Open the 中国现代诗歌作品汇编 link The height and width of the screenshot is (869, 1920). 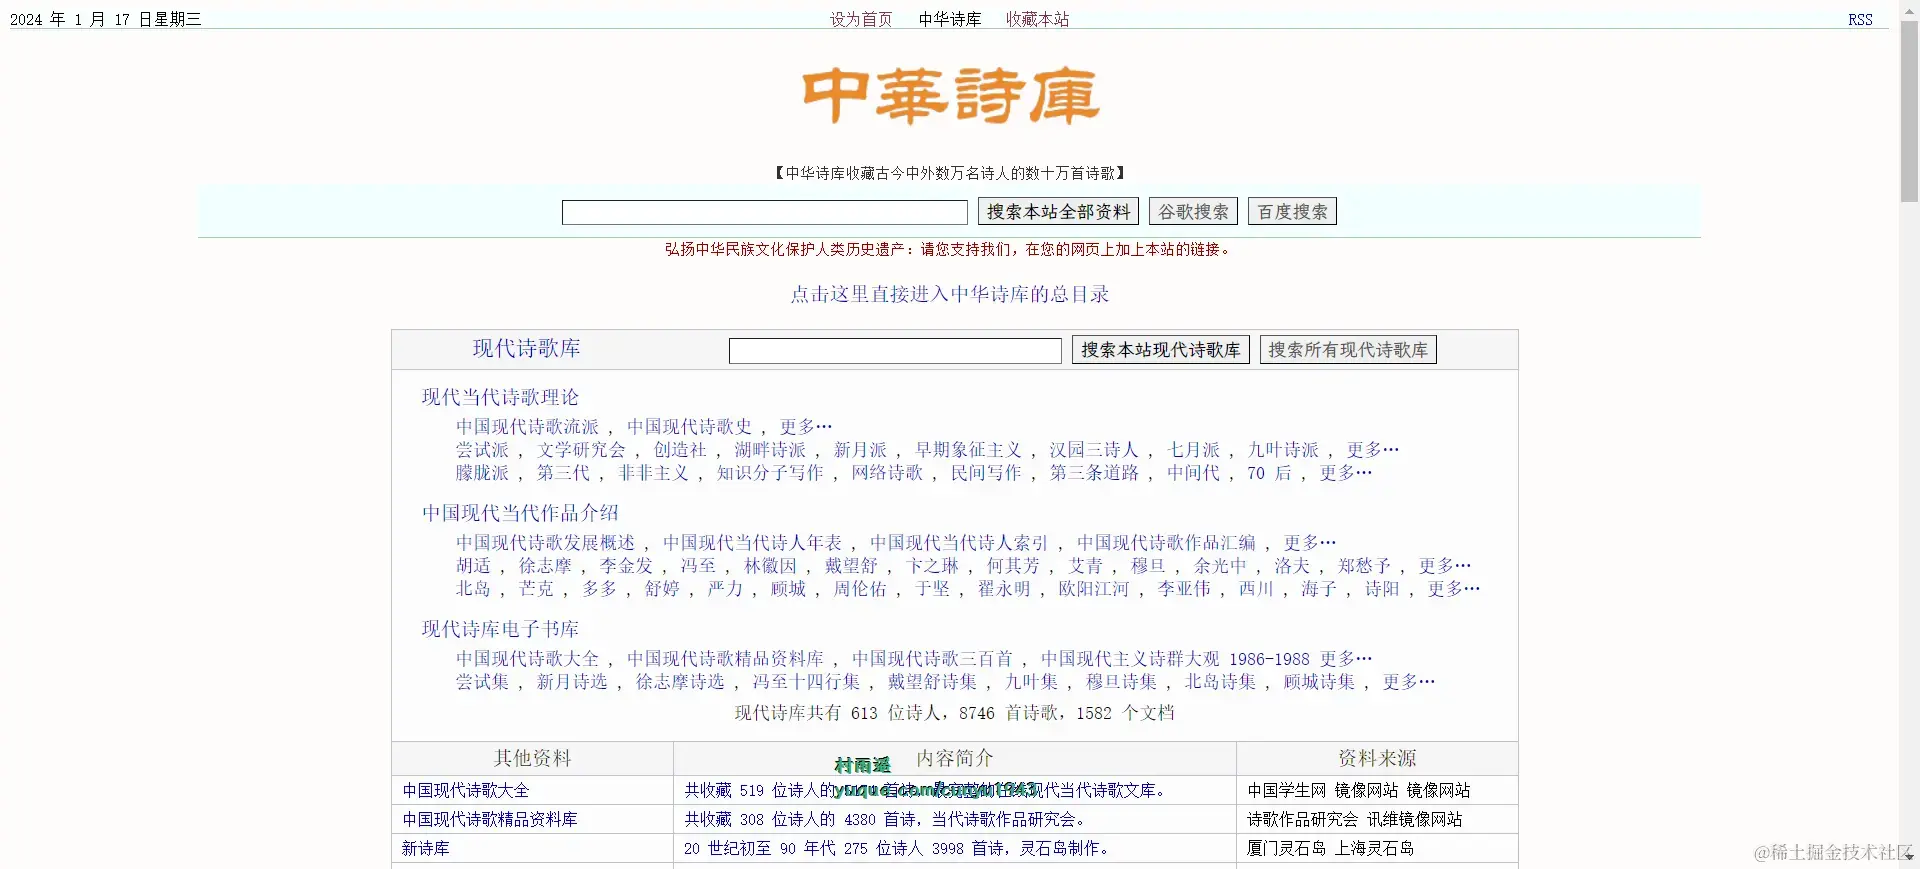[x=1166, y=543]
